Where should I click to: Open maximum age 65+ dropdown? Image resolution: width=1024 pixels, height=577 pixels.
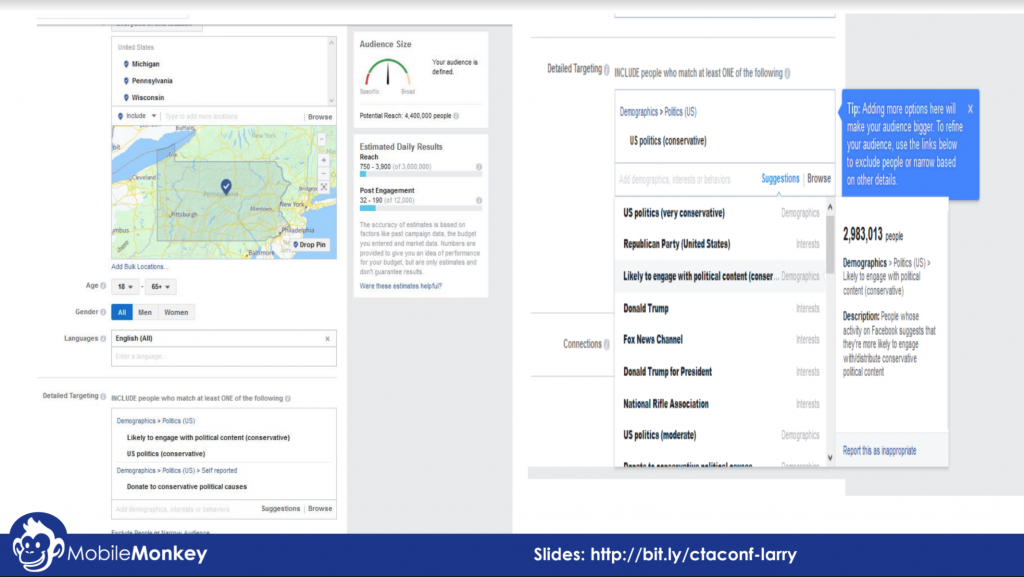(x=161, y=287)
